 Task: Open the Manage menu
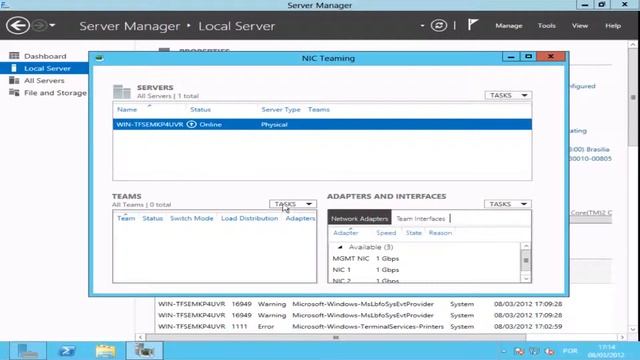(509, 26)
